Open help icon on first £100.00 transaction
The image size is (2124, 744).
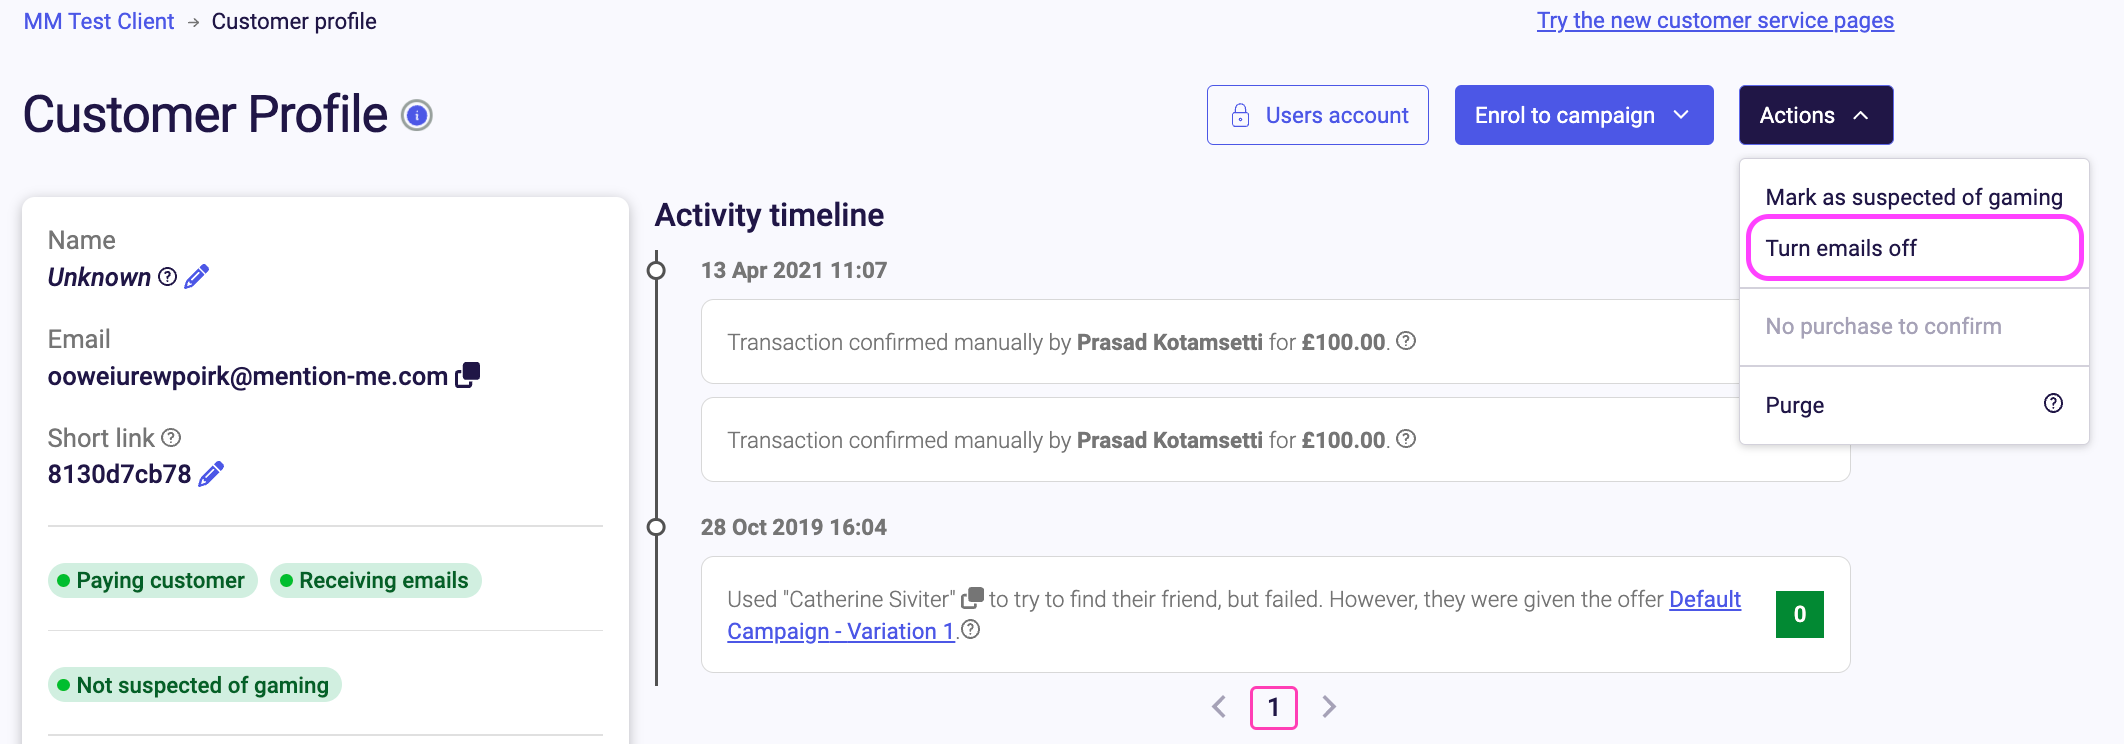(1406, 341)
